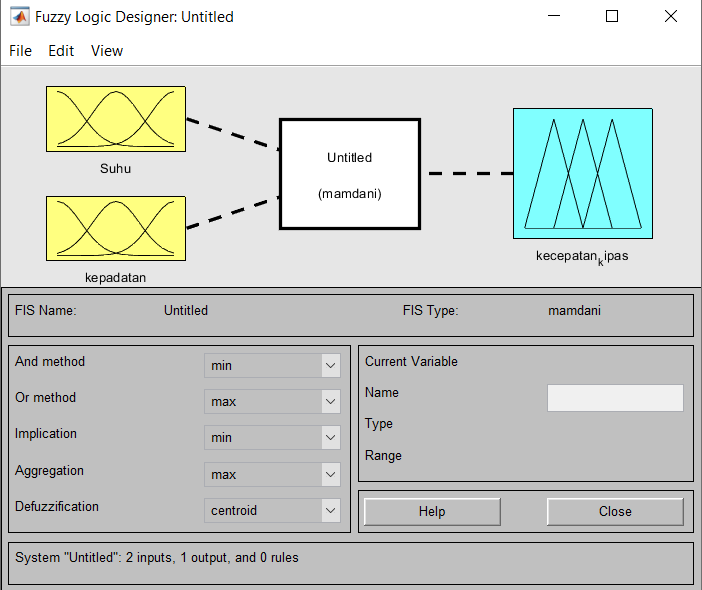
Task: Click the system status message text
Action: (157, 558)
